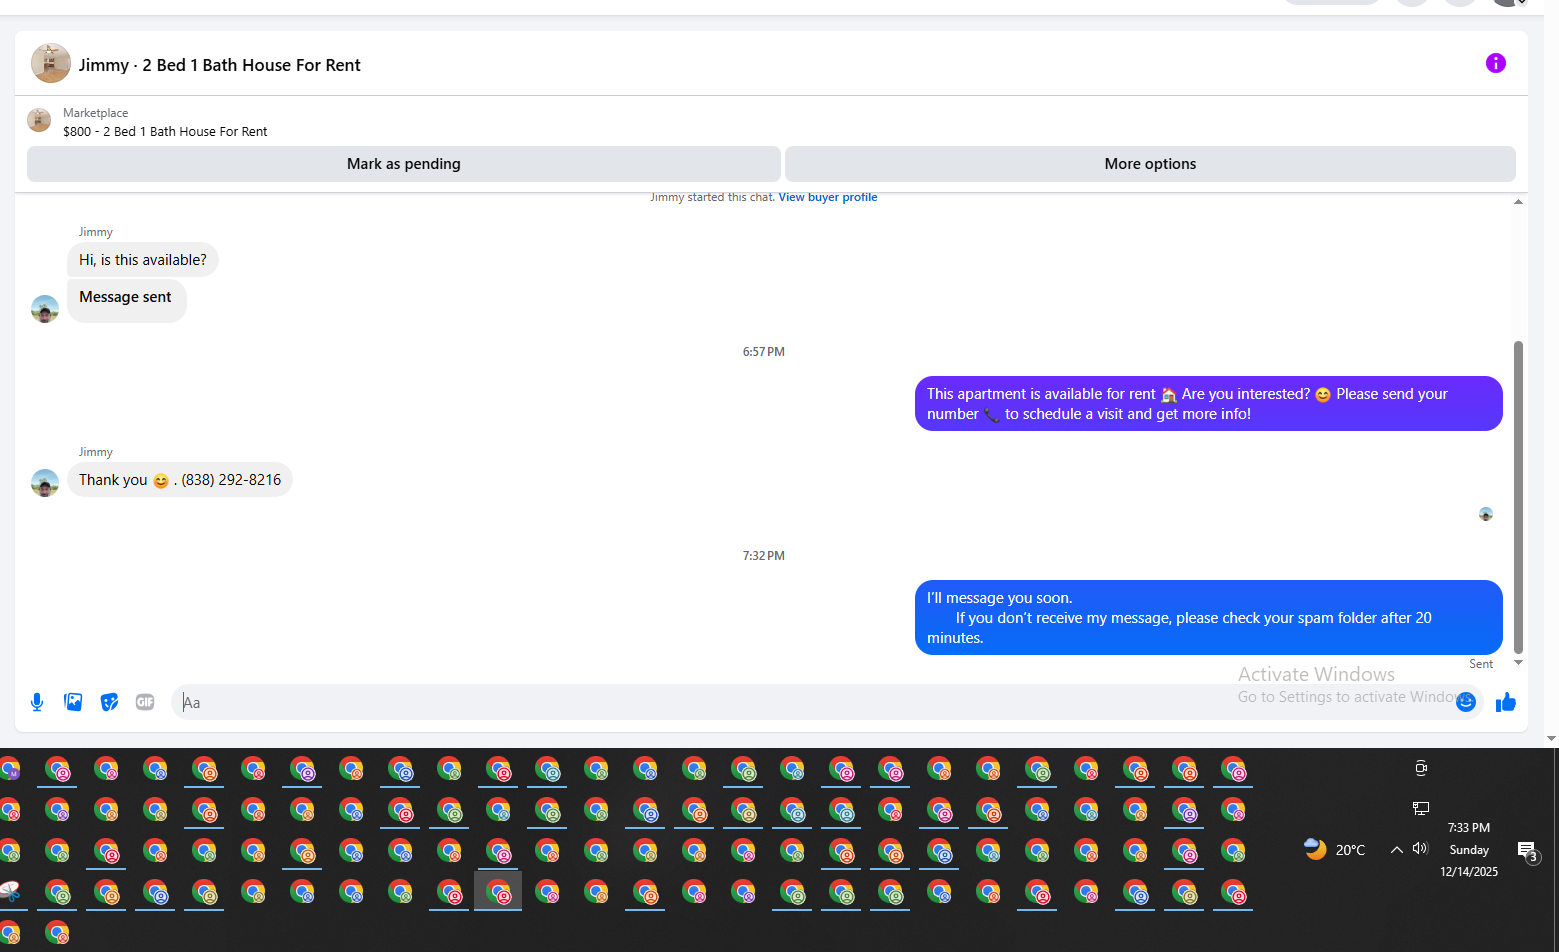This screenshot has height=952, width=1559.
Task: Click the taskbar clock showing 7:33 PM
Action: (x=1469, y=850)
